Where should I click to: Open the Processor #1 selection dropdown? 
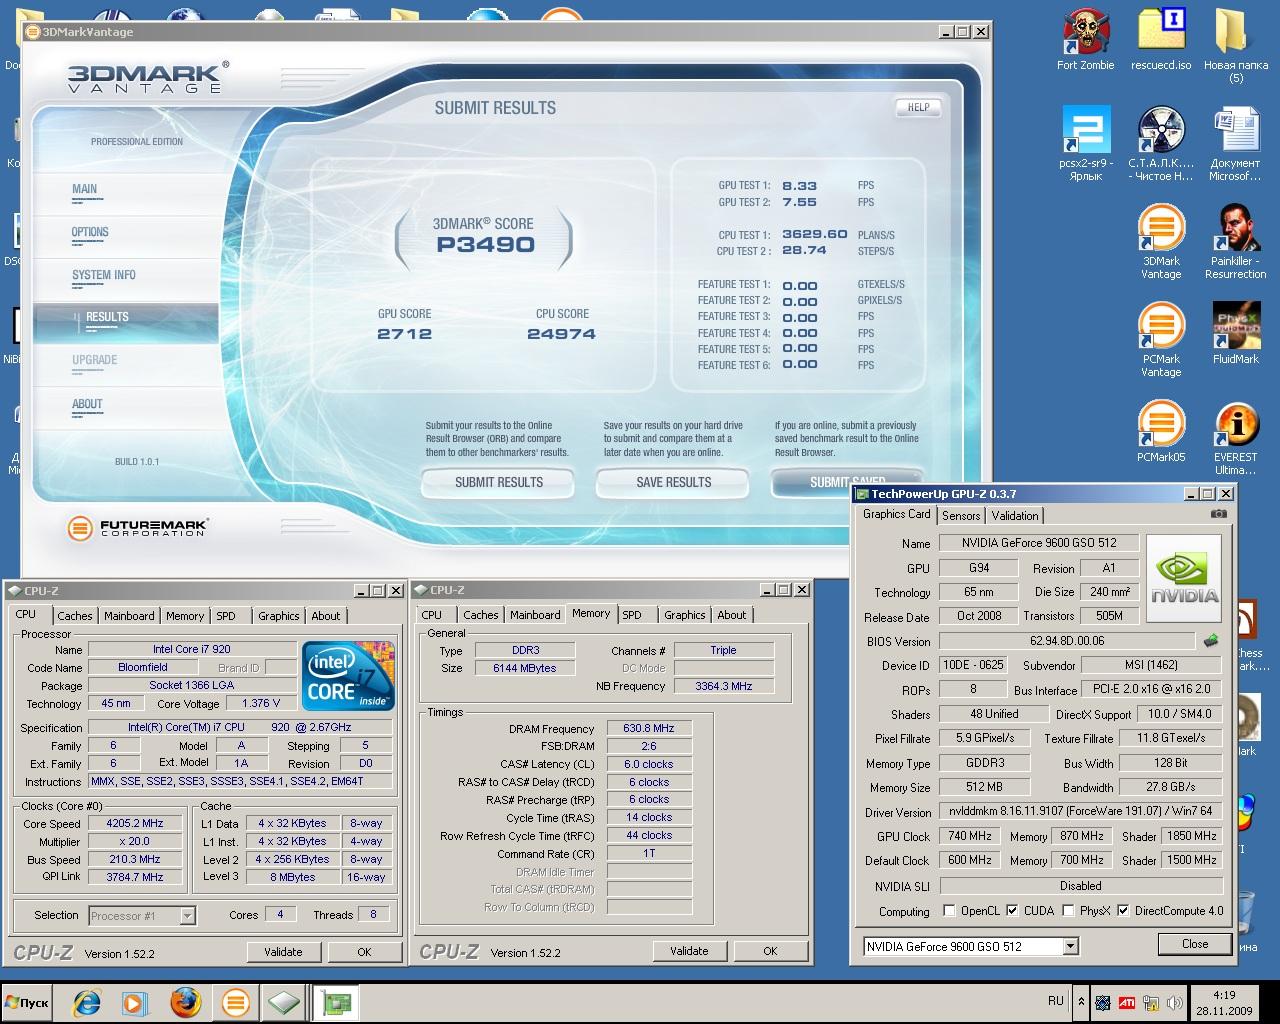187,915
